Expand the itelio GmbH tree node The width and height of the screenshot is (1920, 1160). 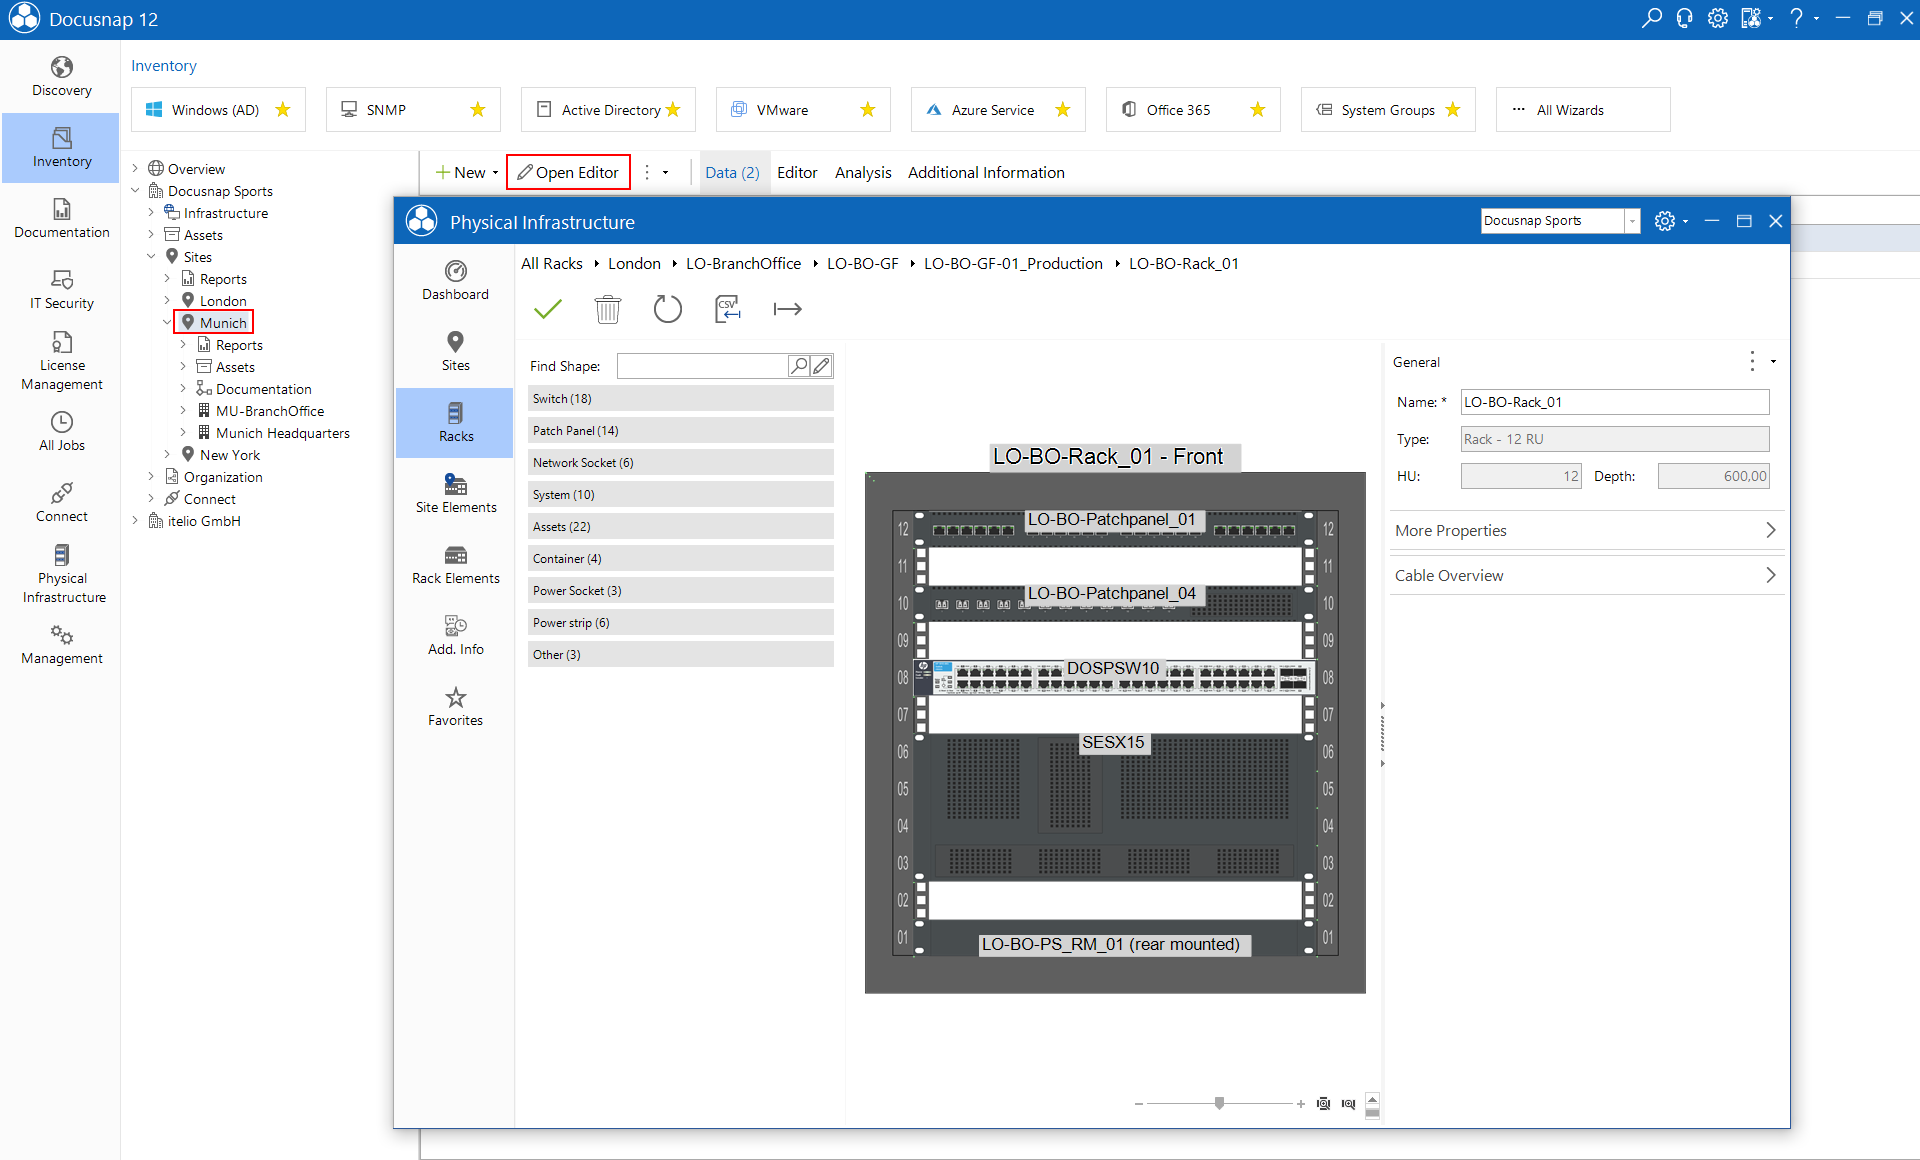[x=135, y=521]
